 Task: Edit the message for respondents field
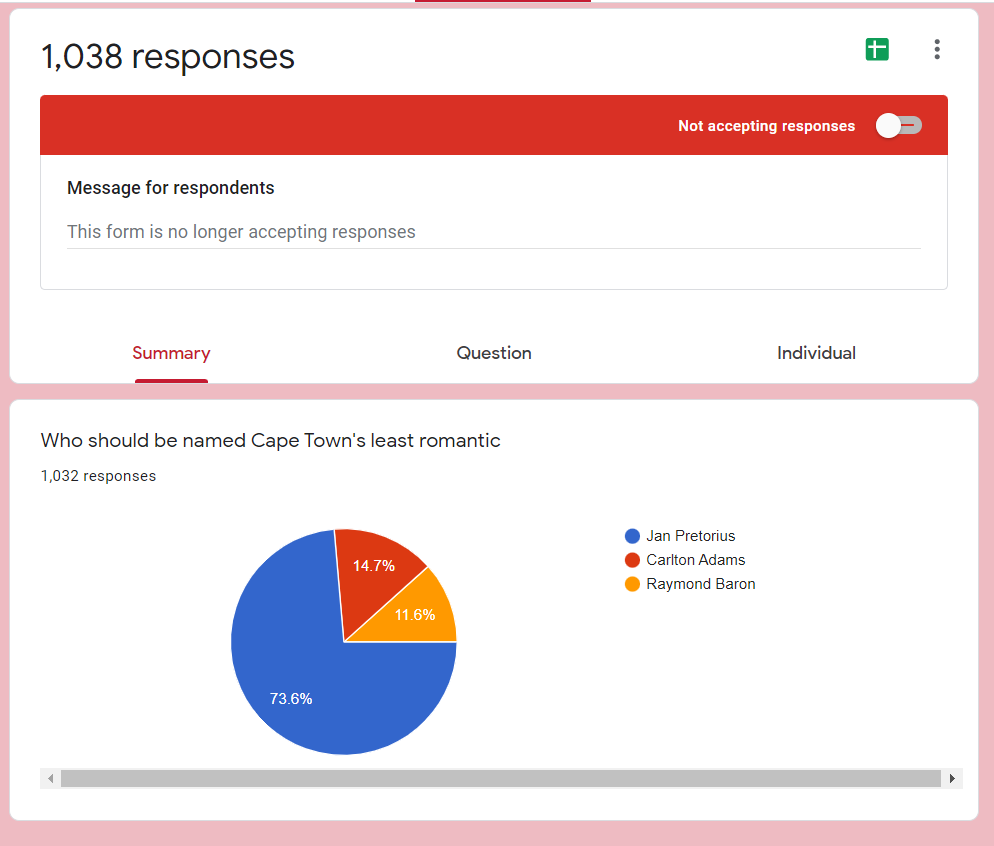pos(493,232)
